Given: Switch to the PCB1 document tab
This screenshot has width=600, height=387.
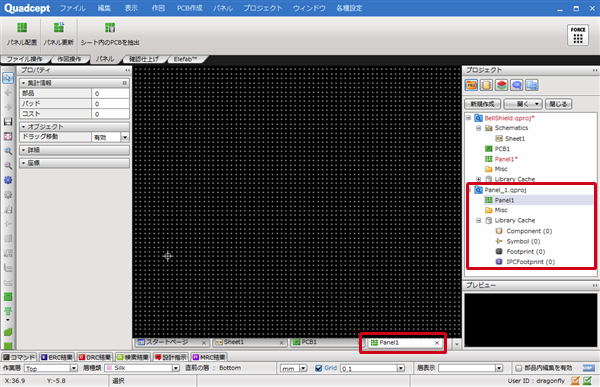Looking at the screenshot, I should pyautogui.click(x=309, y=342).
